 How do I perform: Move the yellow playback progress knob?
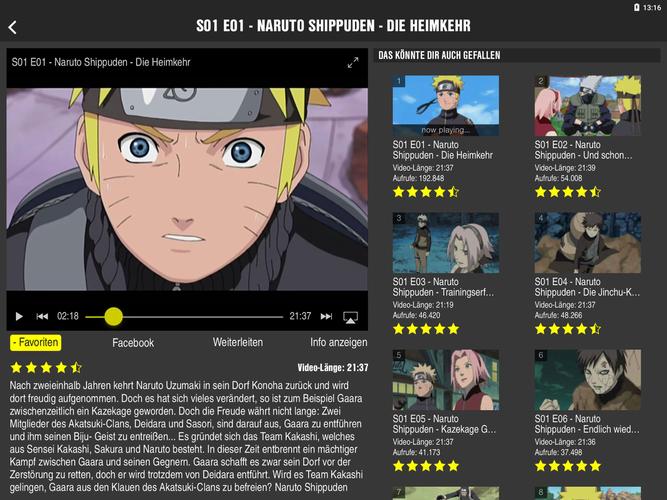114,317
